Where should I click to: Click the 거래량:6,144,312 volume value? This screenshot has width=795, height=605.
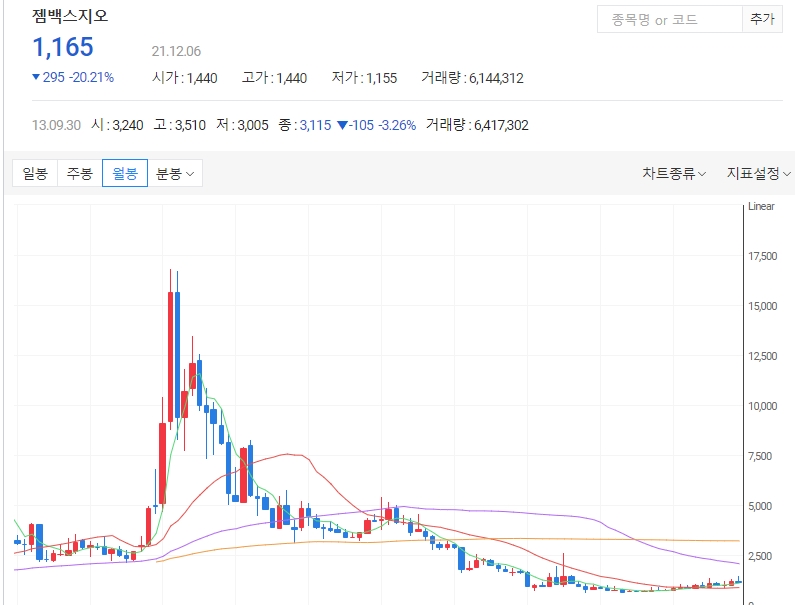472,78
